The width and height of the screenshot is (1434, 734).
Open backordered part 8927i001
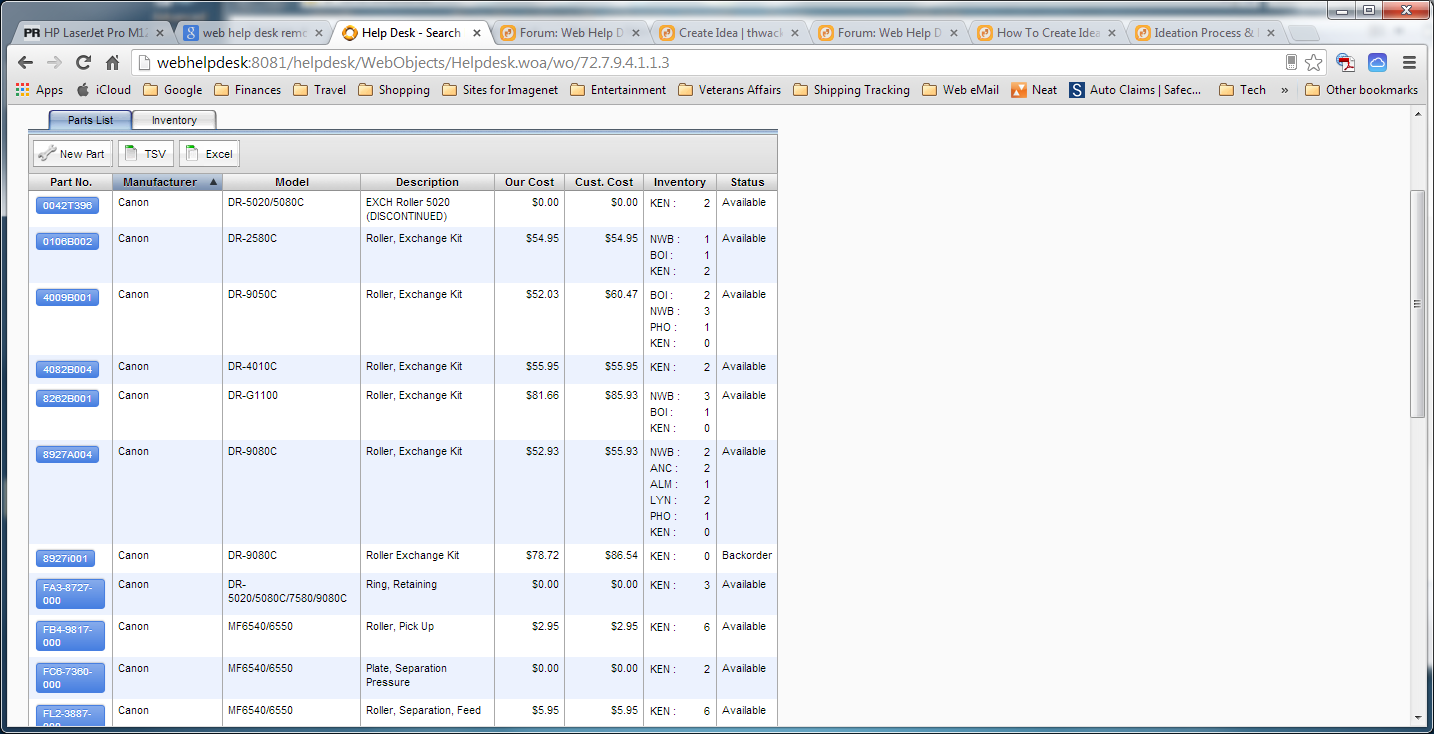(65, 558)
